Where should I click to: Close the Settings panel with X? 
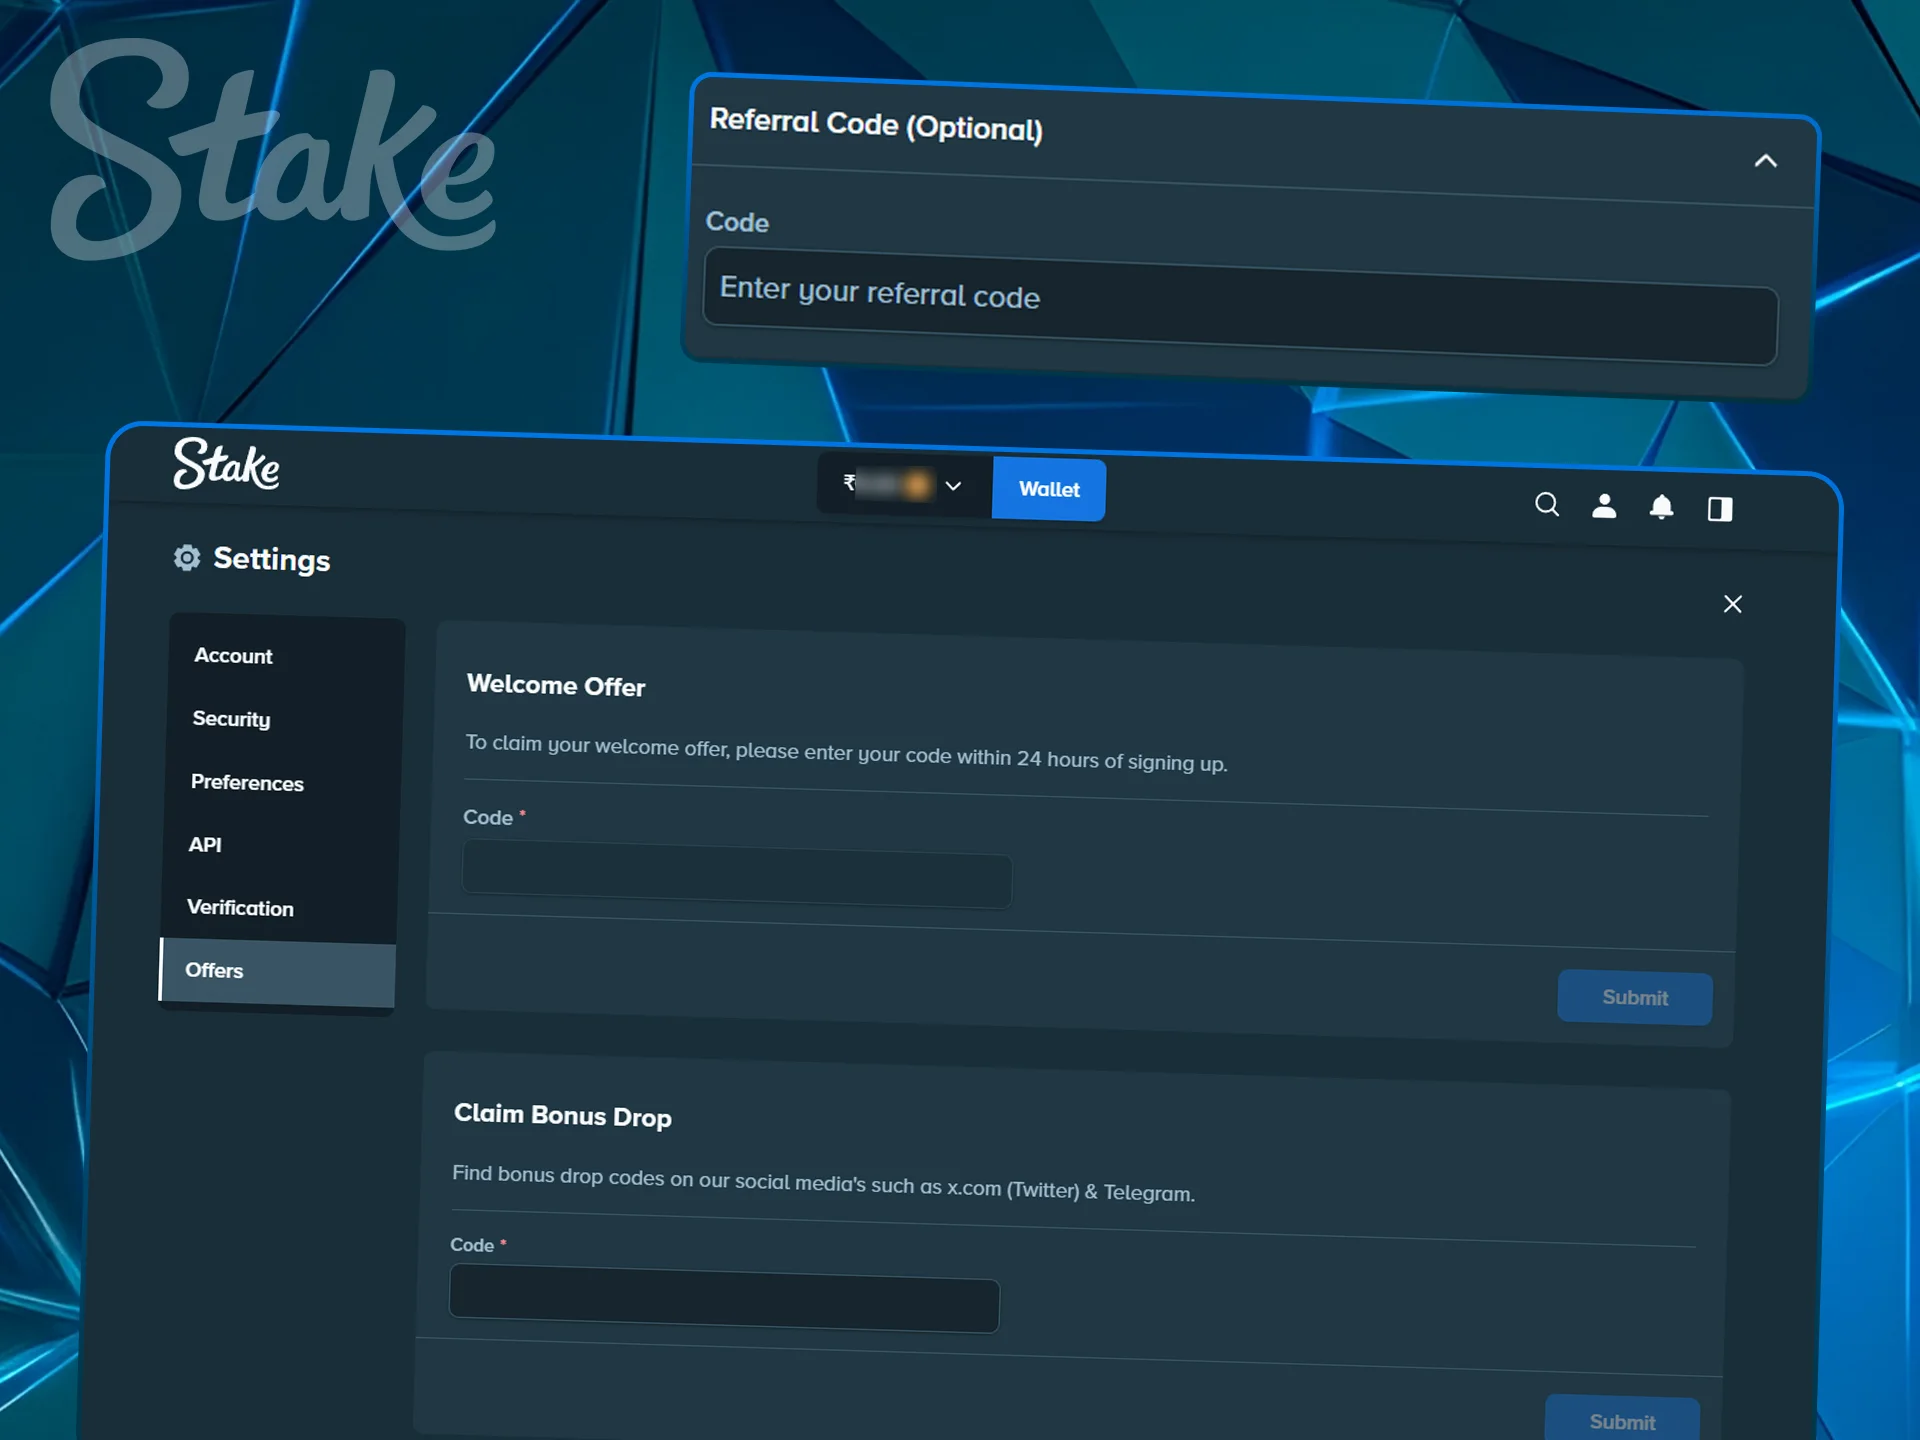pyautogui.click(x=1733, y=604)
